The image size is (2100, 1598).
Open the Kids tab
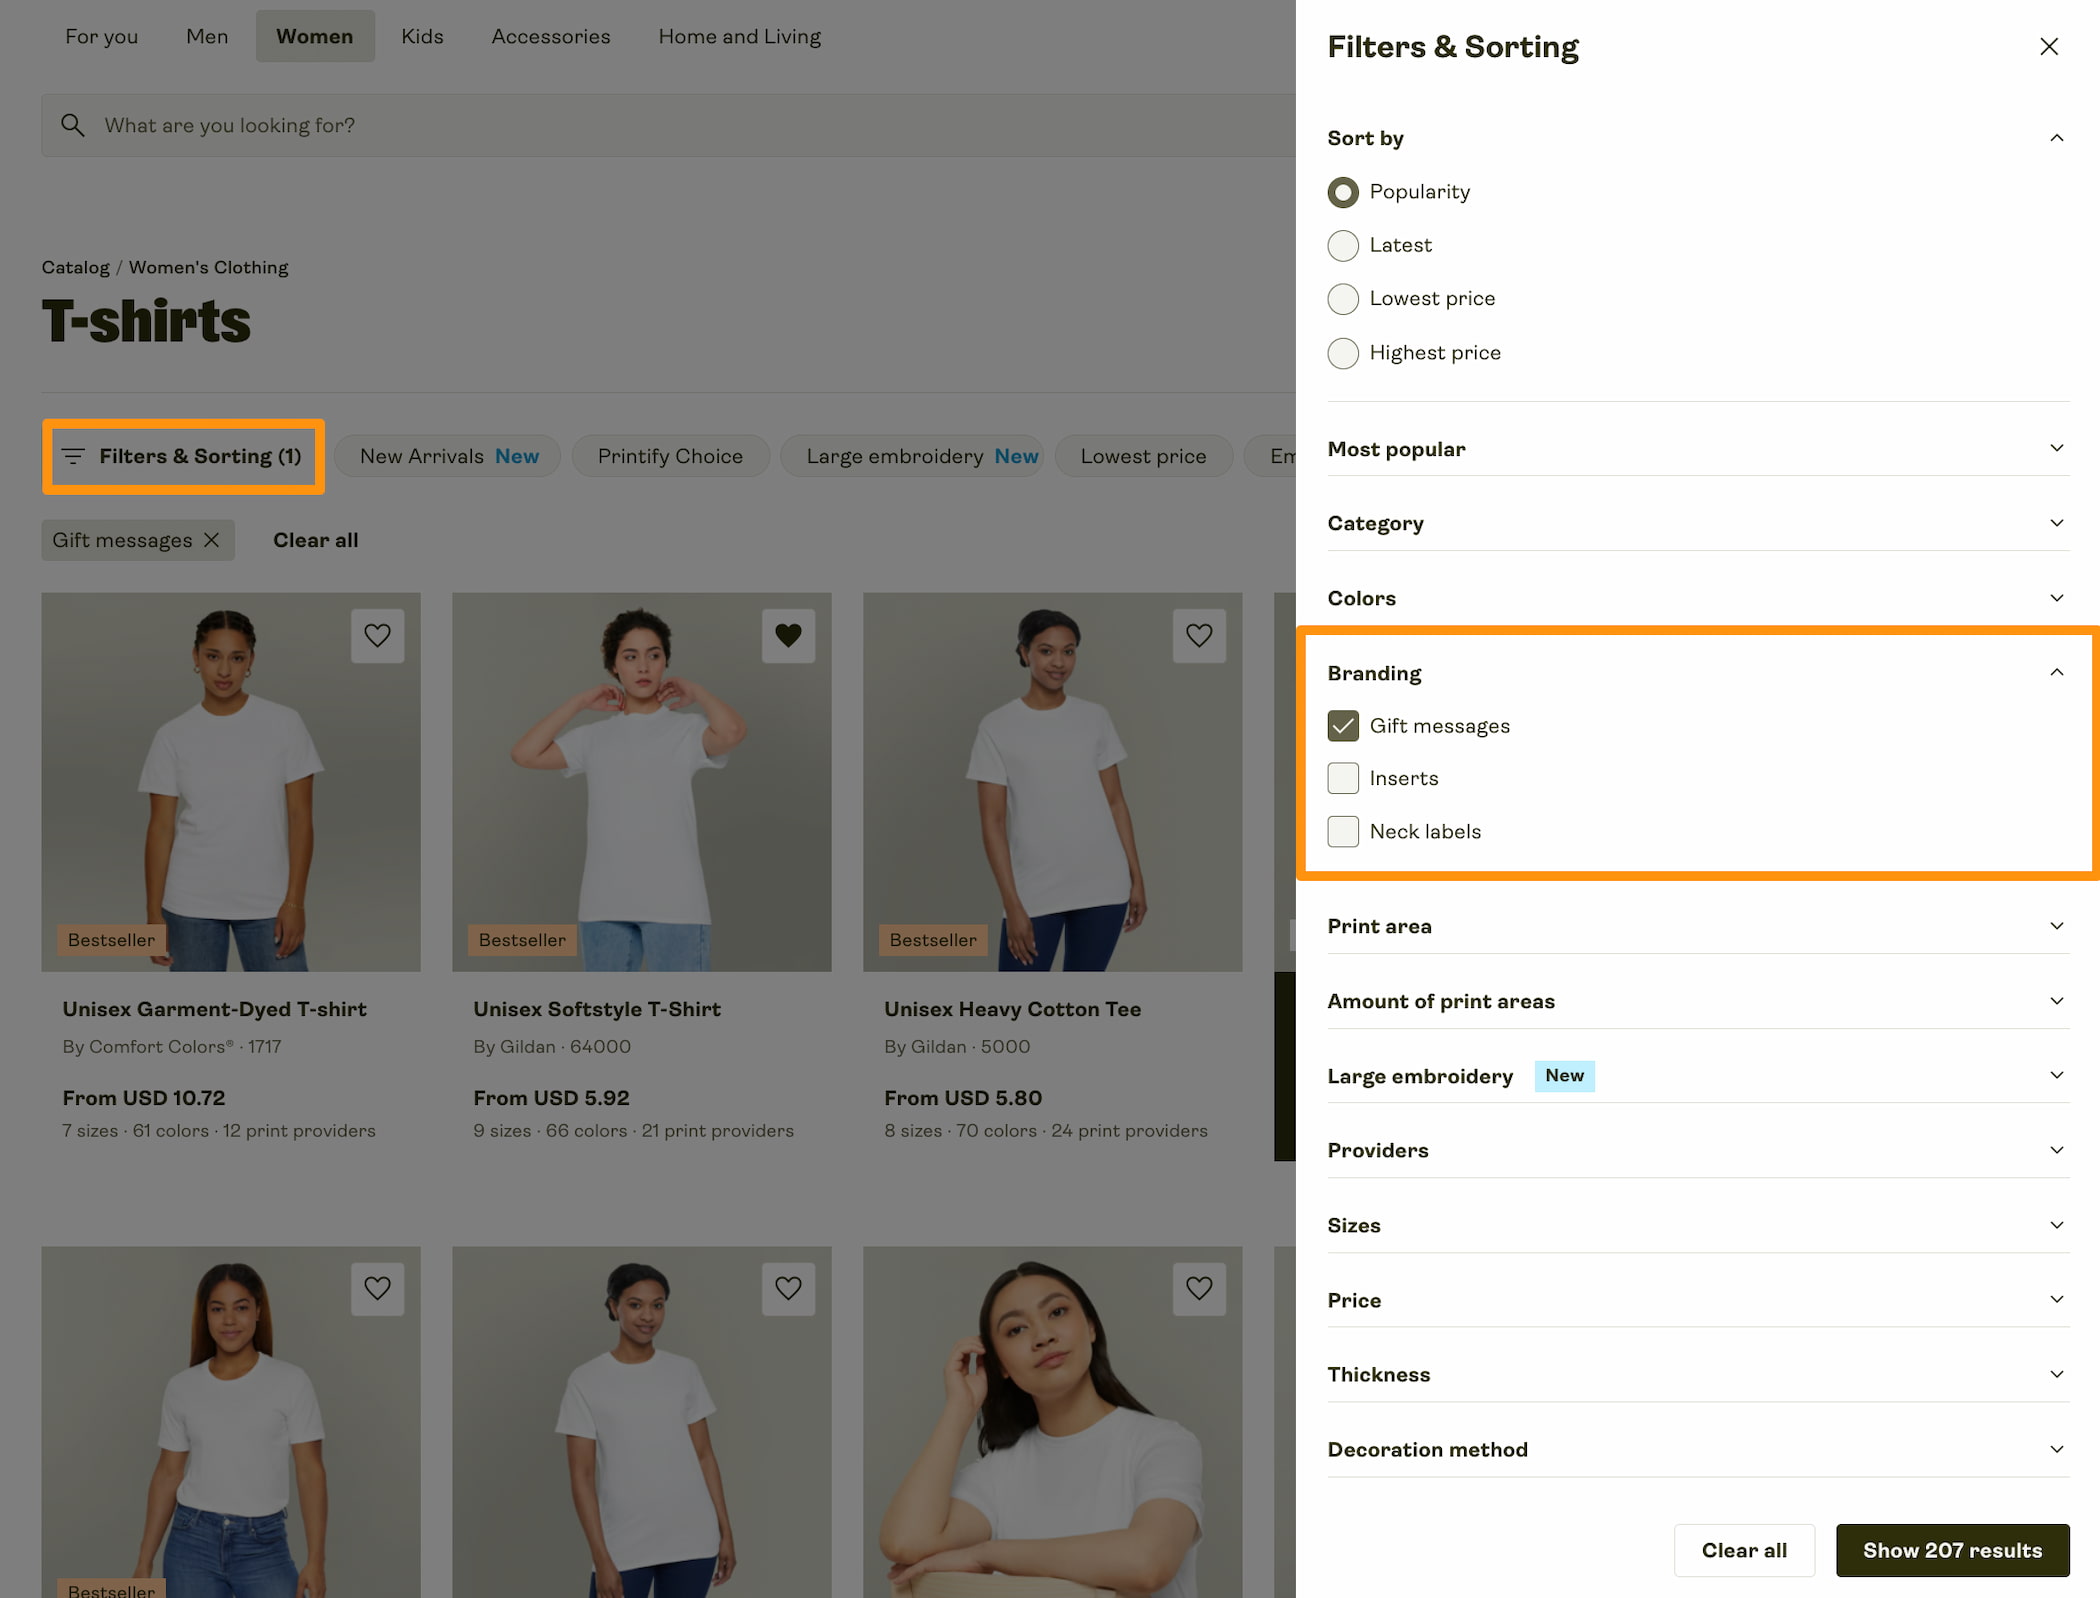pyautogui.click(x=422, y=36)
